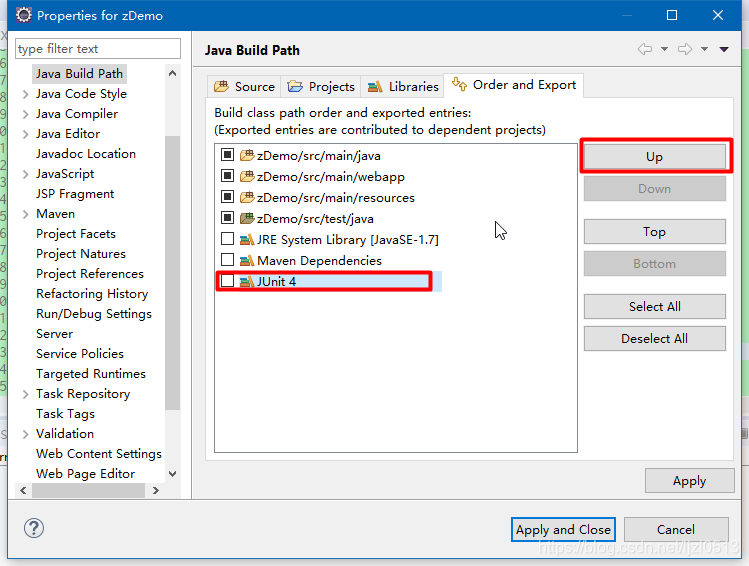Open the view menu dropdown triangle
Image resolution: width=749 pixels, height=566 pixels.
724,49
